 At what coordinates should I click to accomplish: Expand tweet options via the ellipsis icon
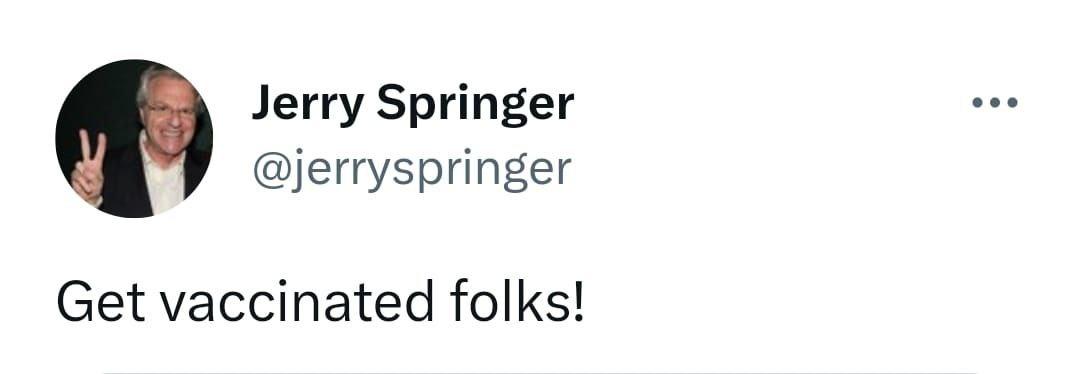pyautogui.click(x=995, y=103)
